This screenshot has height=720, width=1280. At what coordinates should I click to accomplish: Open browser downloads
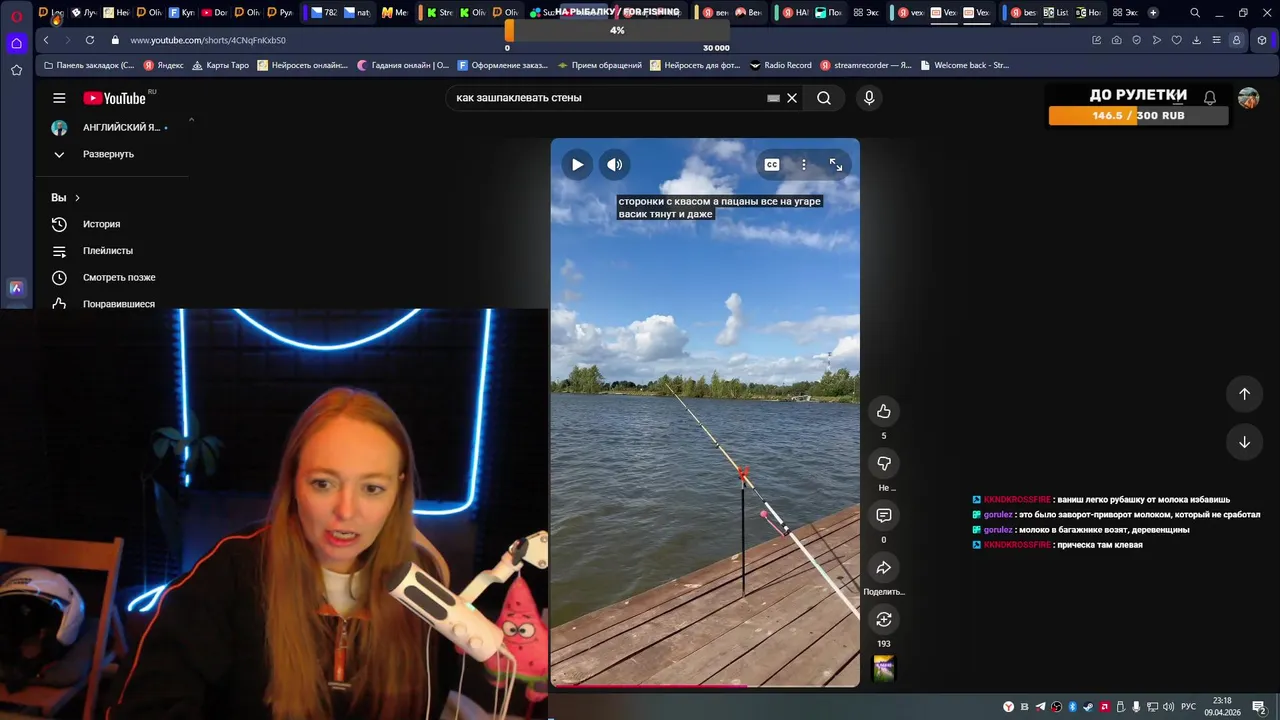pyautogui.click(x=1196, y=40)
